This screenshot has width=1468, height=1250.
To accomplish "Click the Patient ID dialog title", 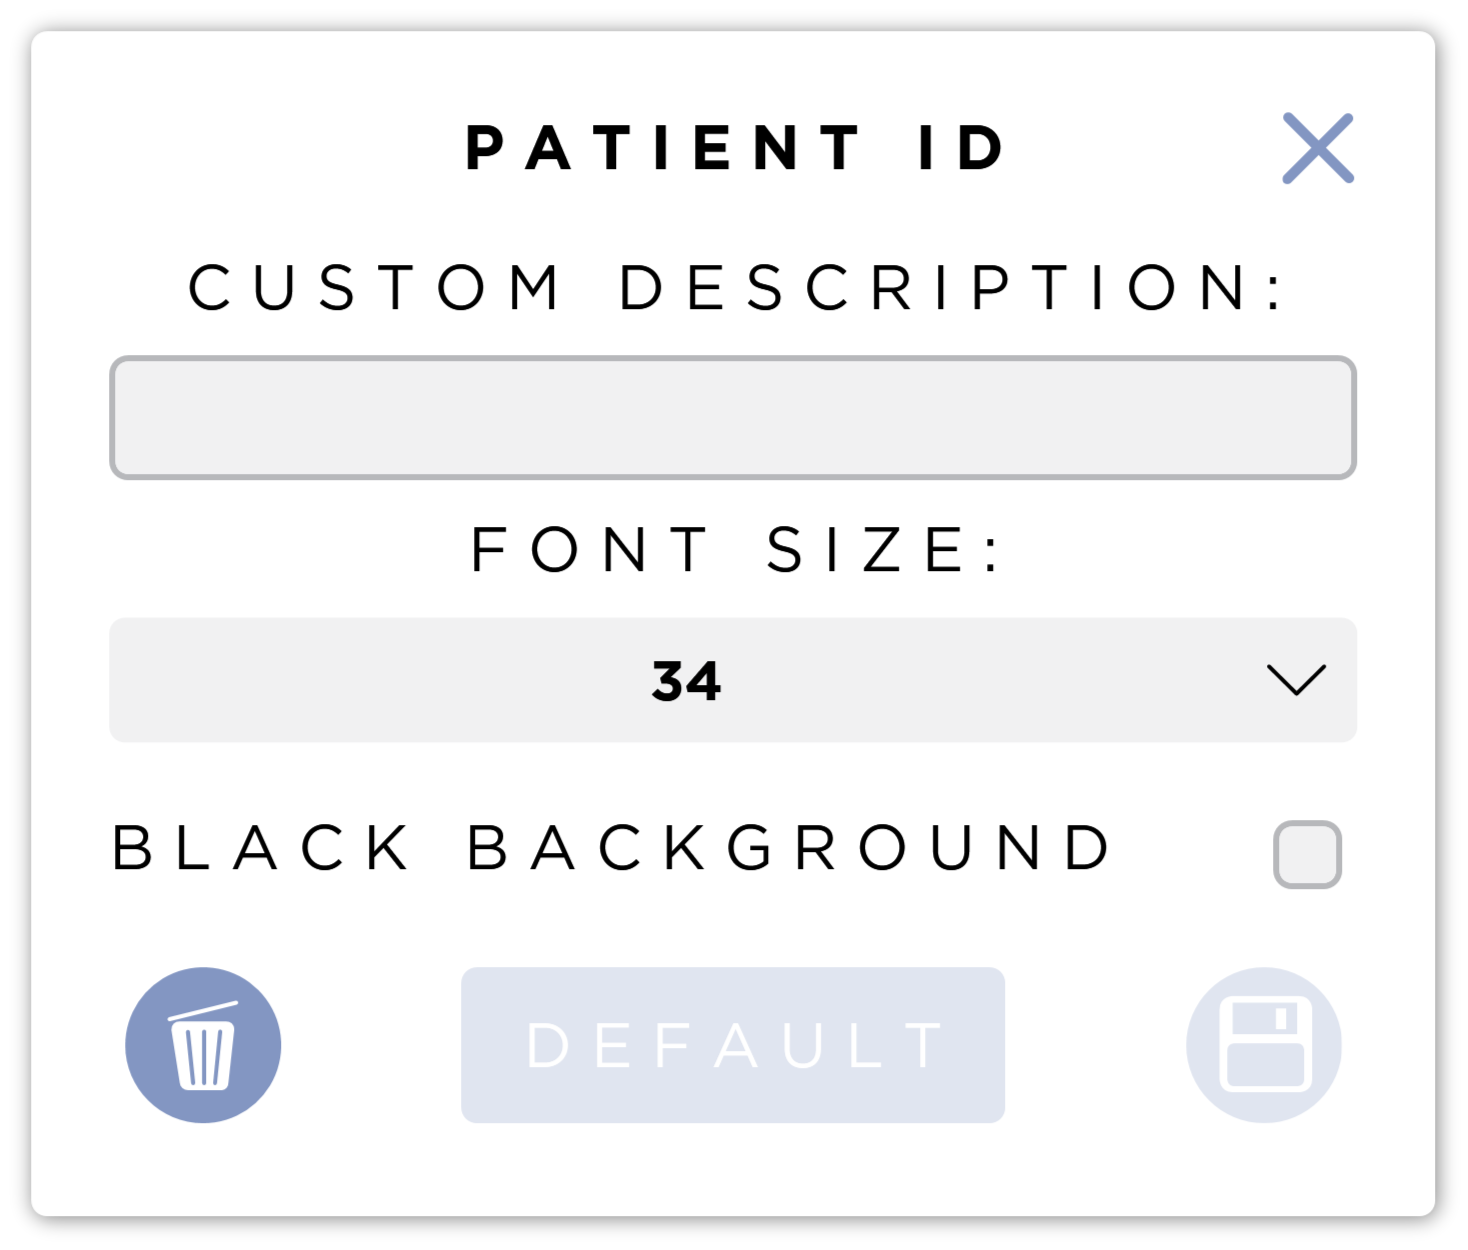I will pyautogui.click(x=735, y=149).
